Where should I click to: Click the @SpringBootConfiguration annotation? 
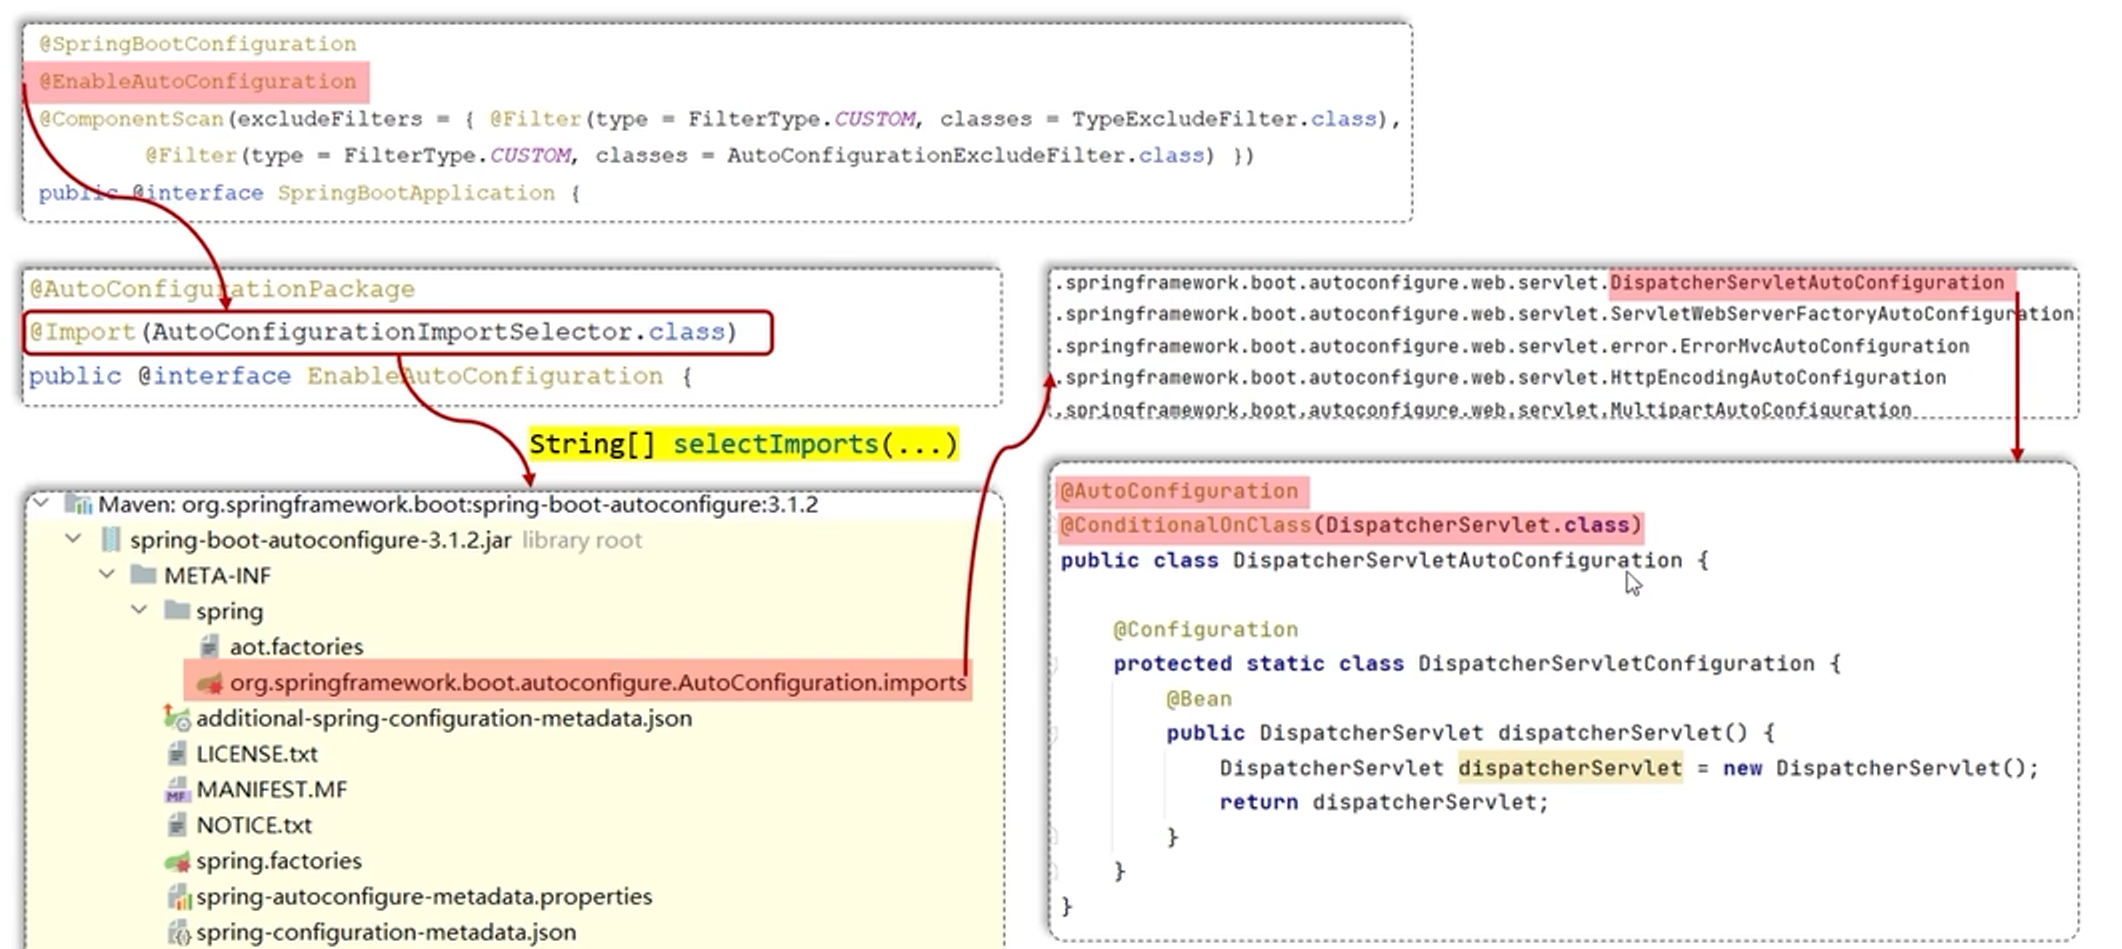[197, 44]
